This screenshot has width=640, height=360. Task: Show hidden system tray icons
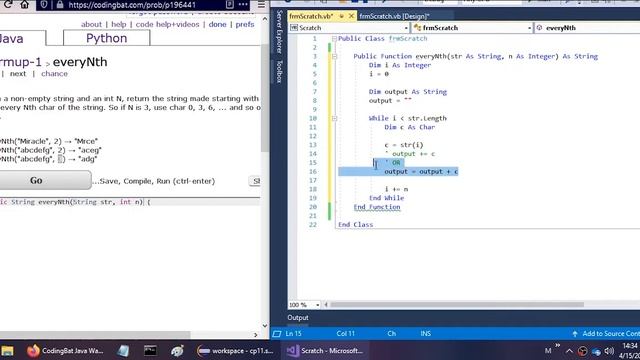coord(569,351)
